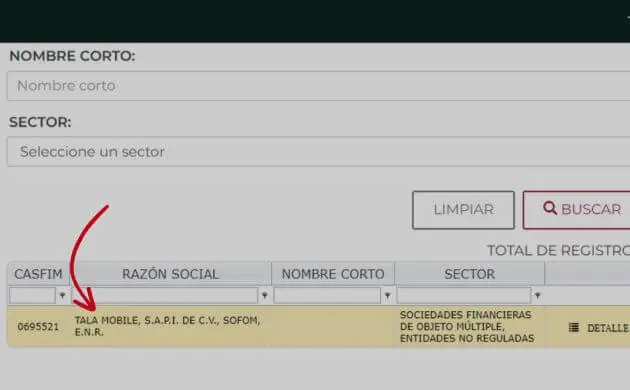This screenshot has height=390, width=630.
Task: Click the magnifier icon in BUSCAR
Action: pos(550,208)
